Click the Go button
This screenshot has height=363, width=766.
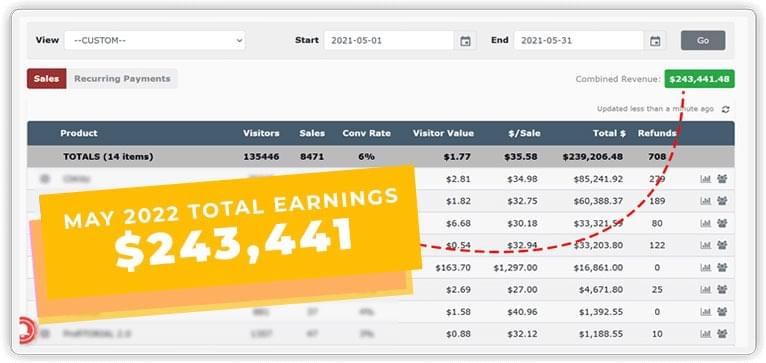click(x=703, y=41)
